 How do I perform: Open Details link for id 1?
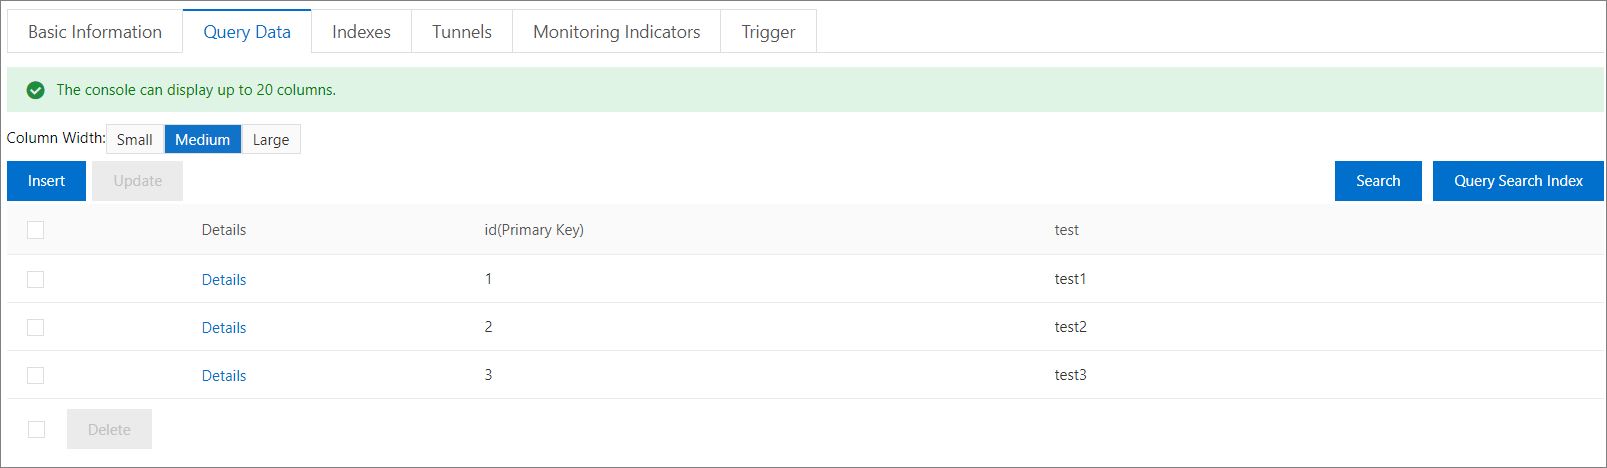[224, 280]
